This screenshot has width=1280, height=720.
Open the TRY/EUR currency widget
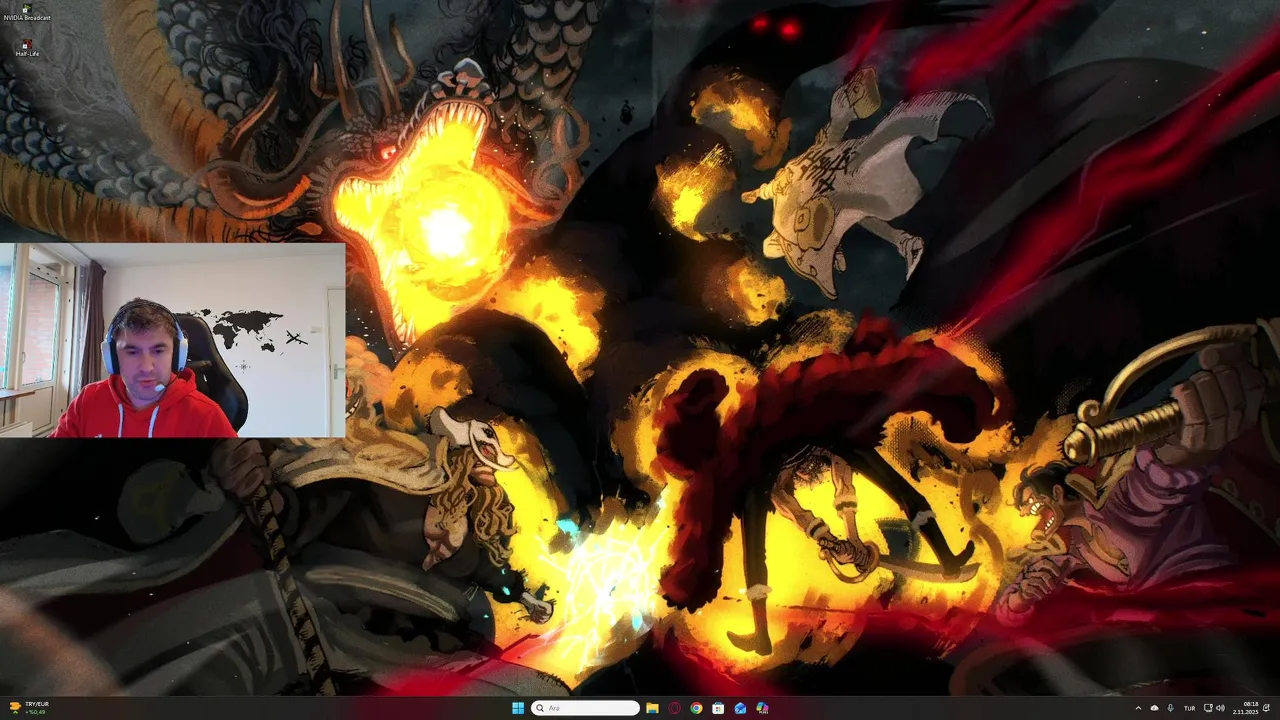30,708
